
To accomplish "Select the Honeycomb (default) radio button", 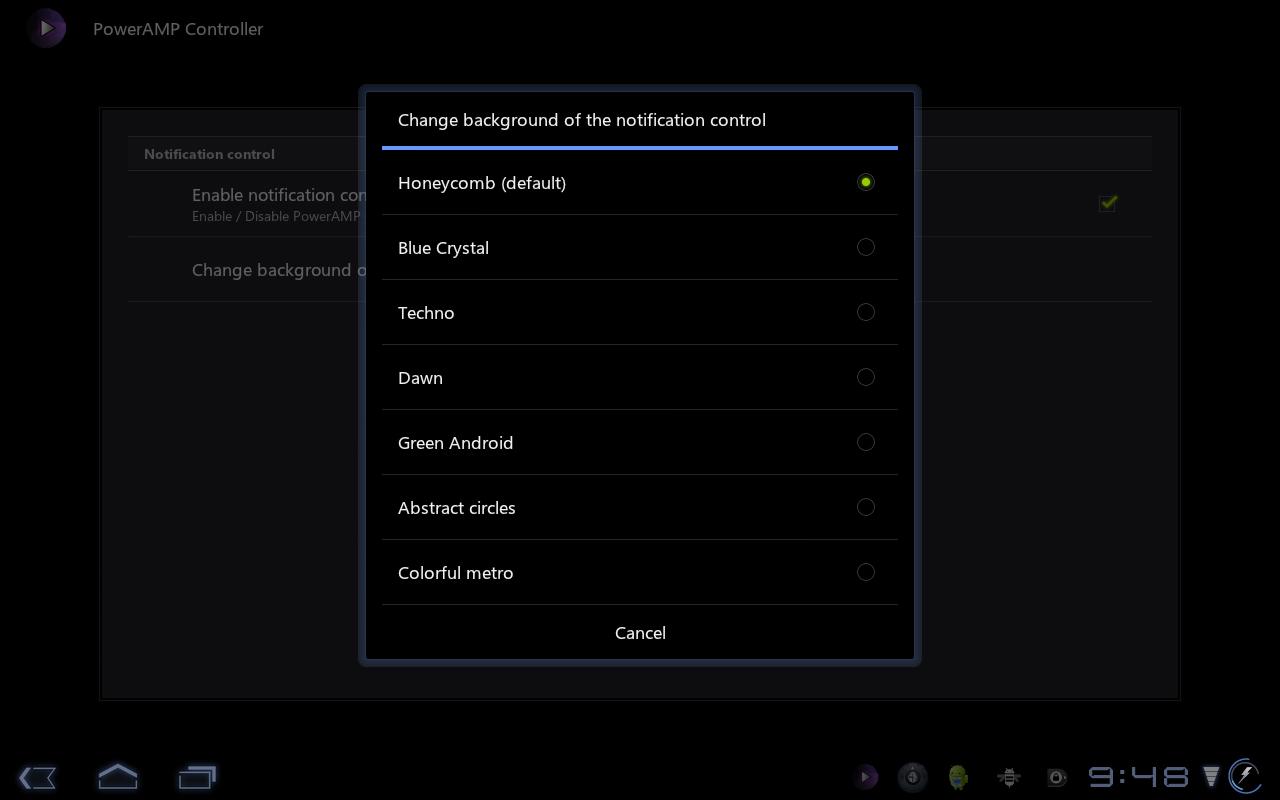I will [x=866, y=182].
